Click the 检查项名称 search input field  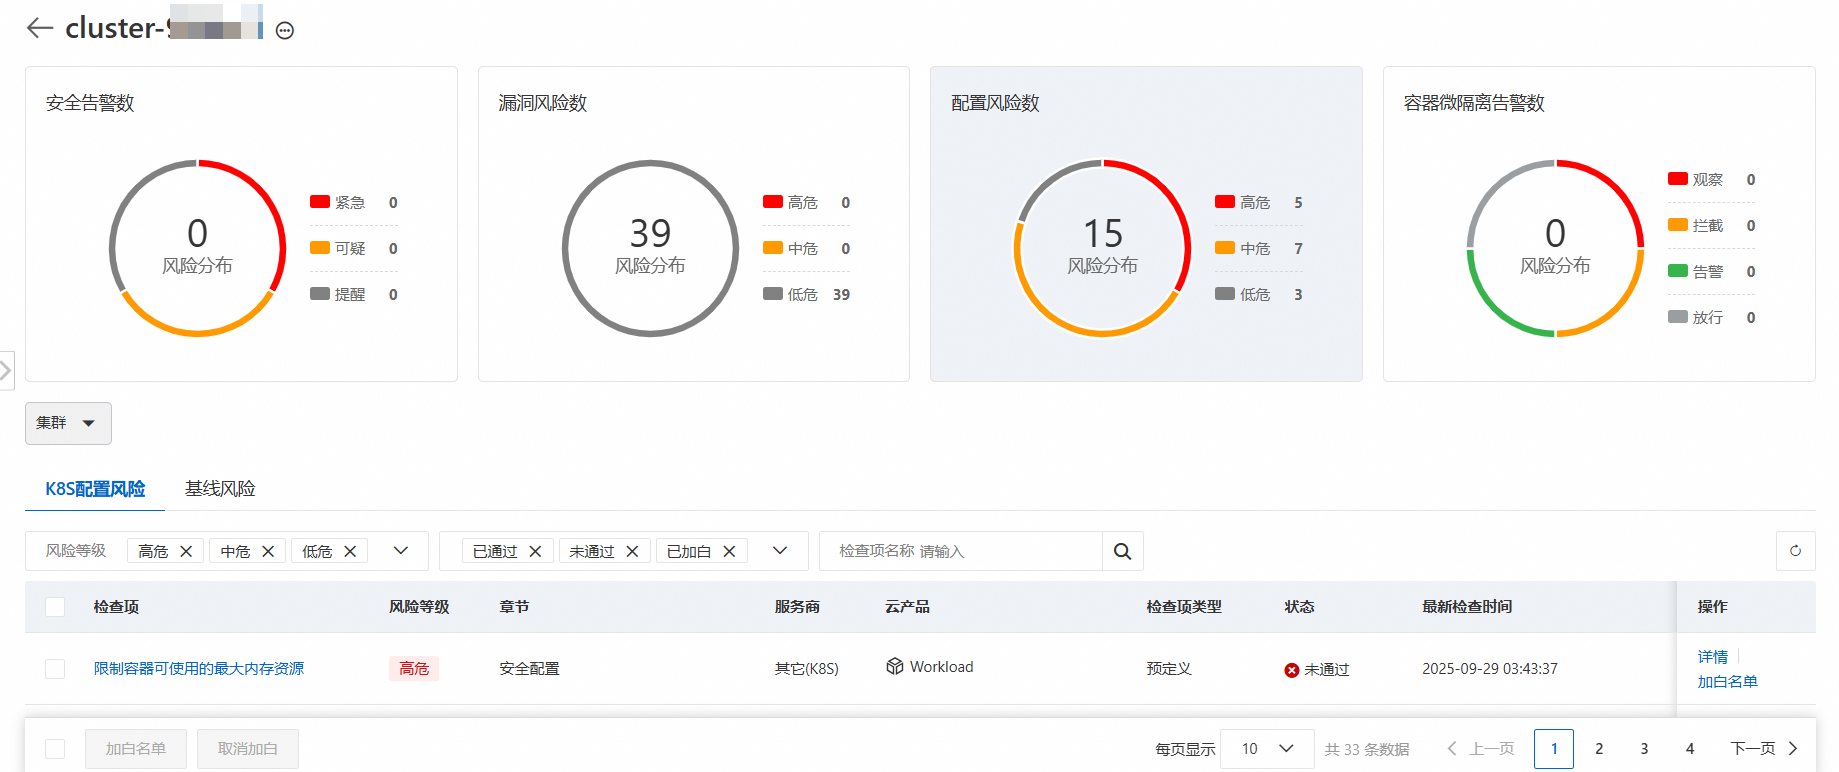pyautogui.click(x=961, y=551)
